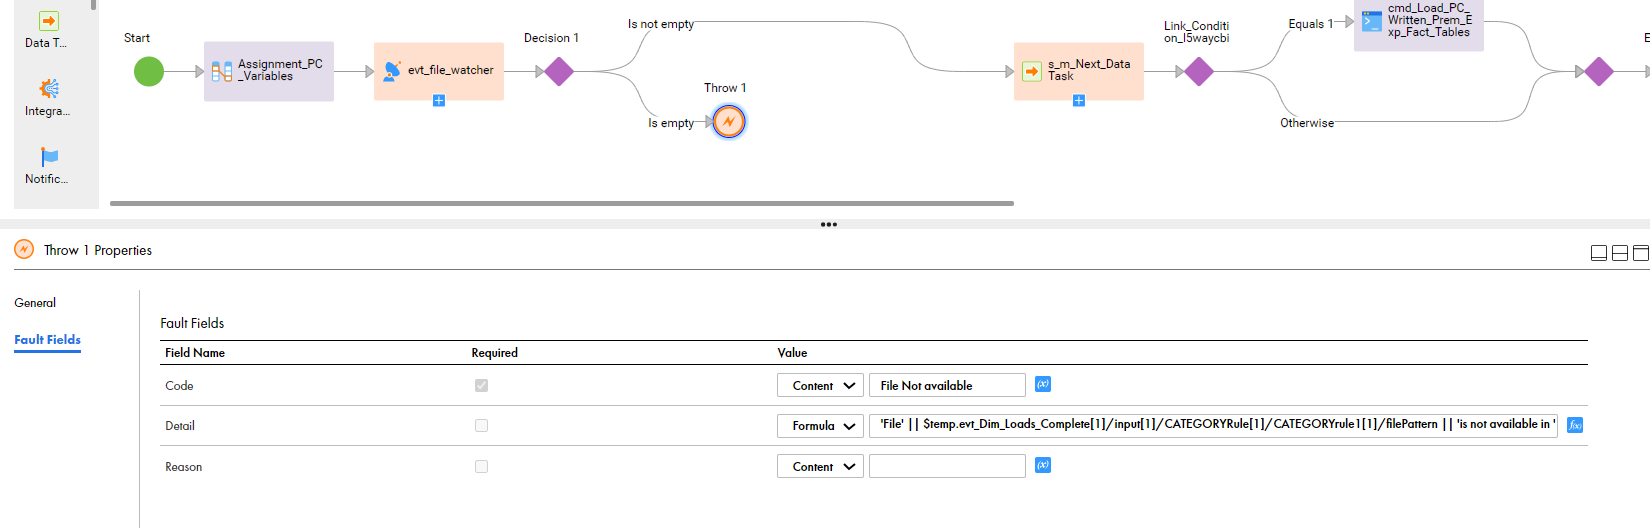Screen dimensions: 1650x528
Task: Click the 'Is empty' branch label
Action: 671,123
